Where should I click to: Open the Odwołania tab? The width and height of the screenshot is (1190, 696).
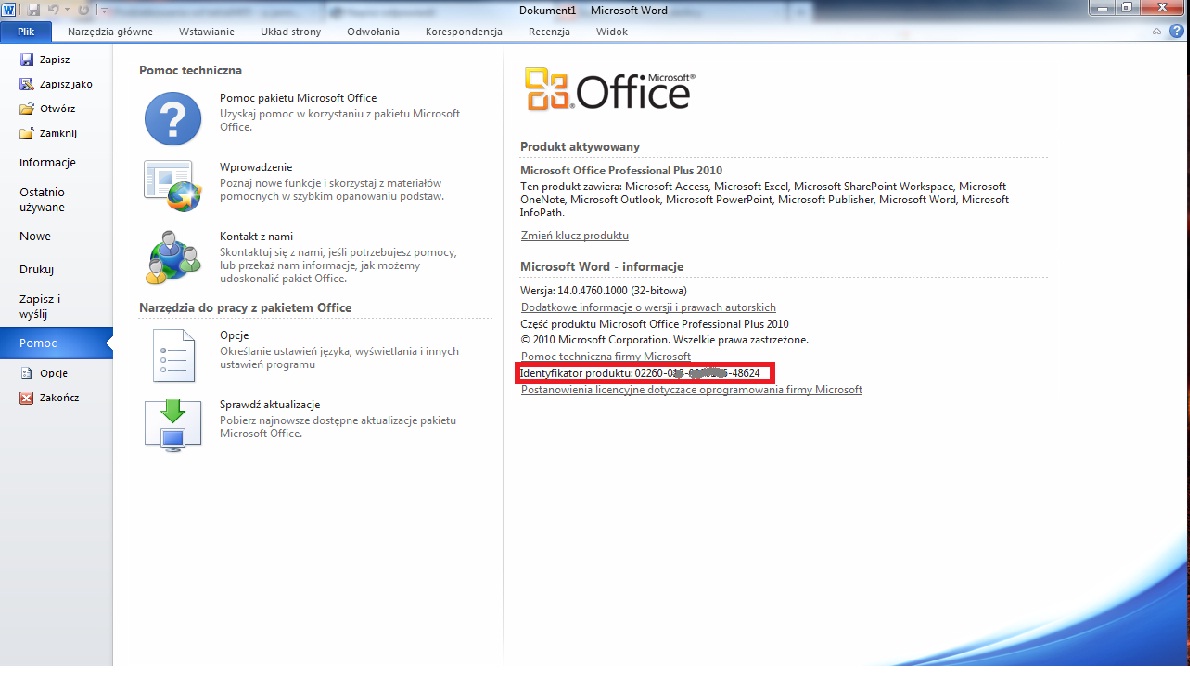point(373,32)
